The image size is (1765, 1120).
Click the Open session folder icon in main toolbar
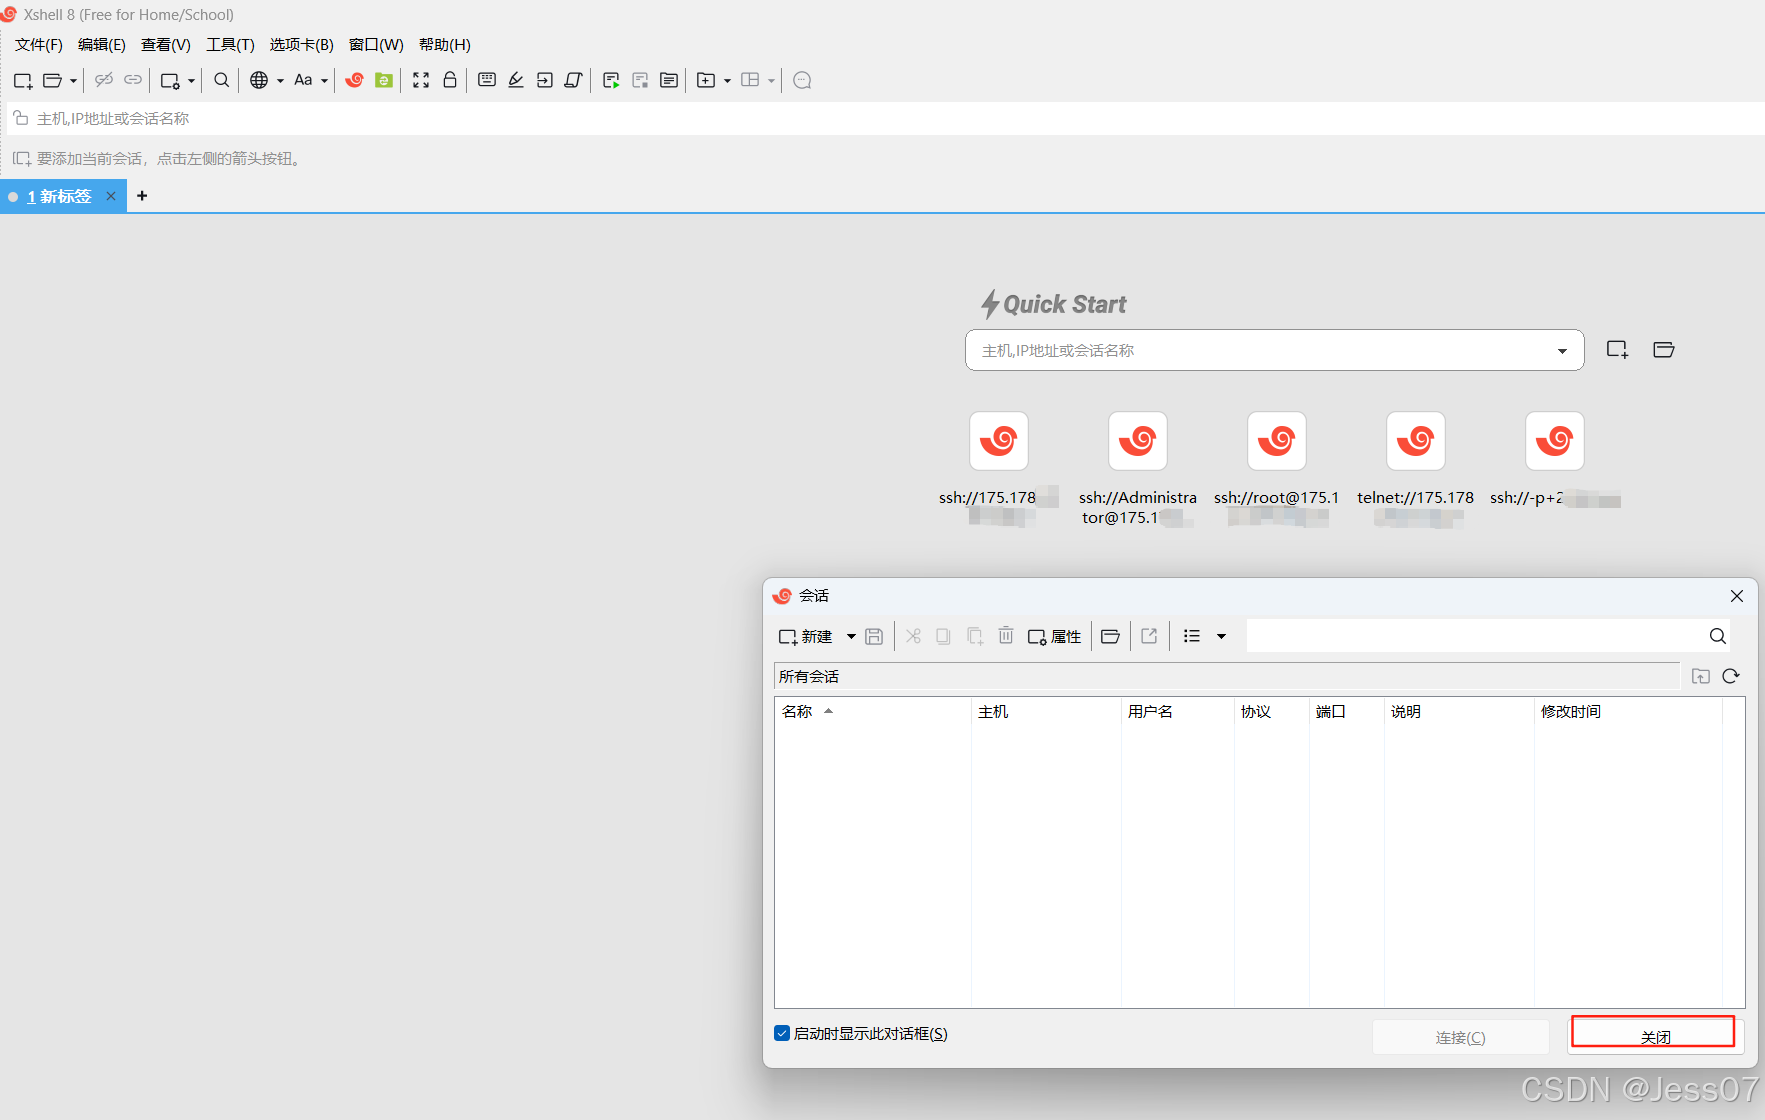[x=53, y=80]
